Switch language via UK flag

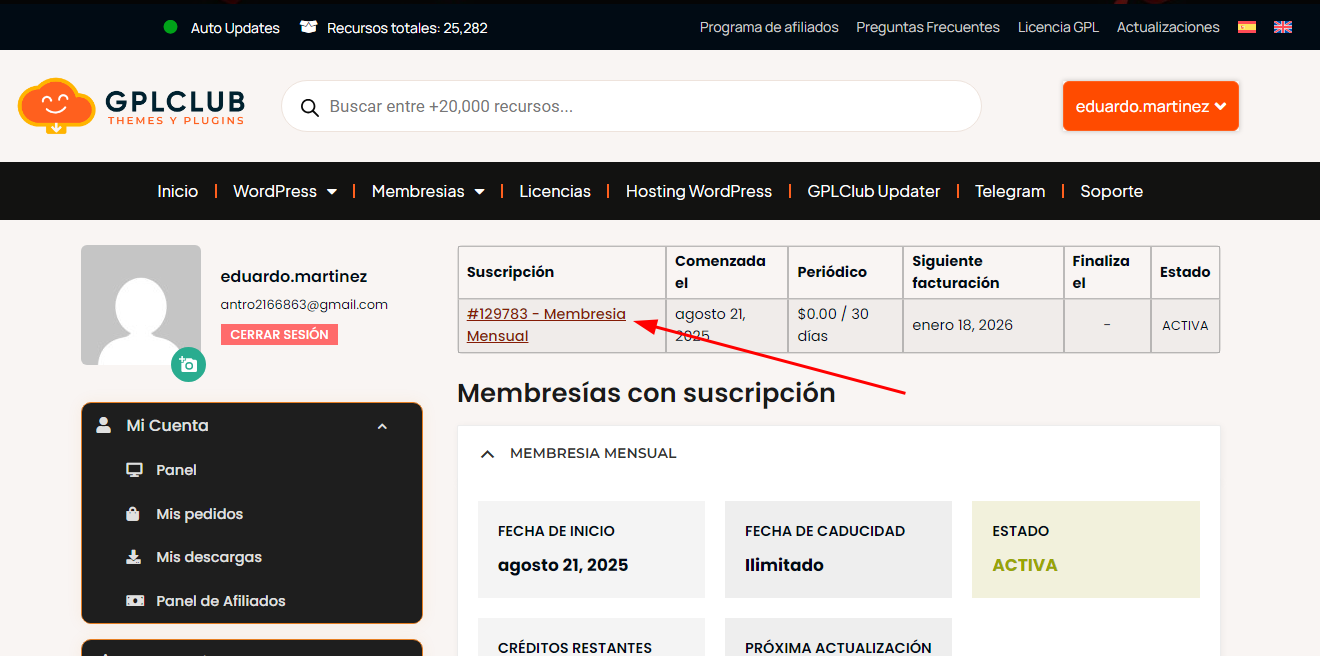point(1283,28)
